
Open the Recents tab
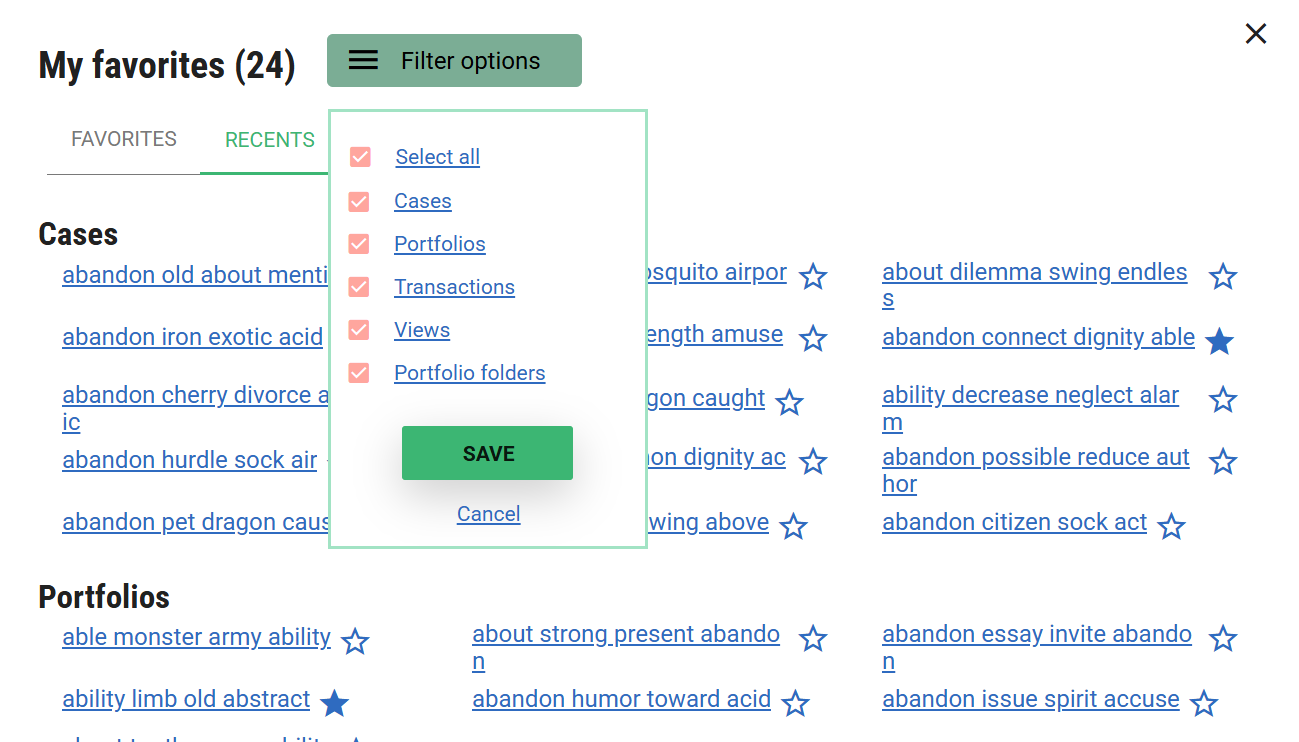269,140
